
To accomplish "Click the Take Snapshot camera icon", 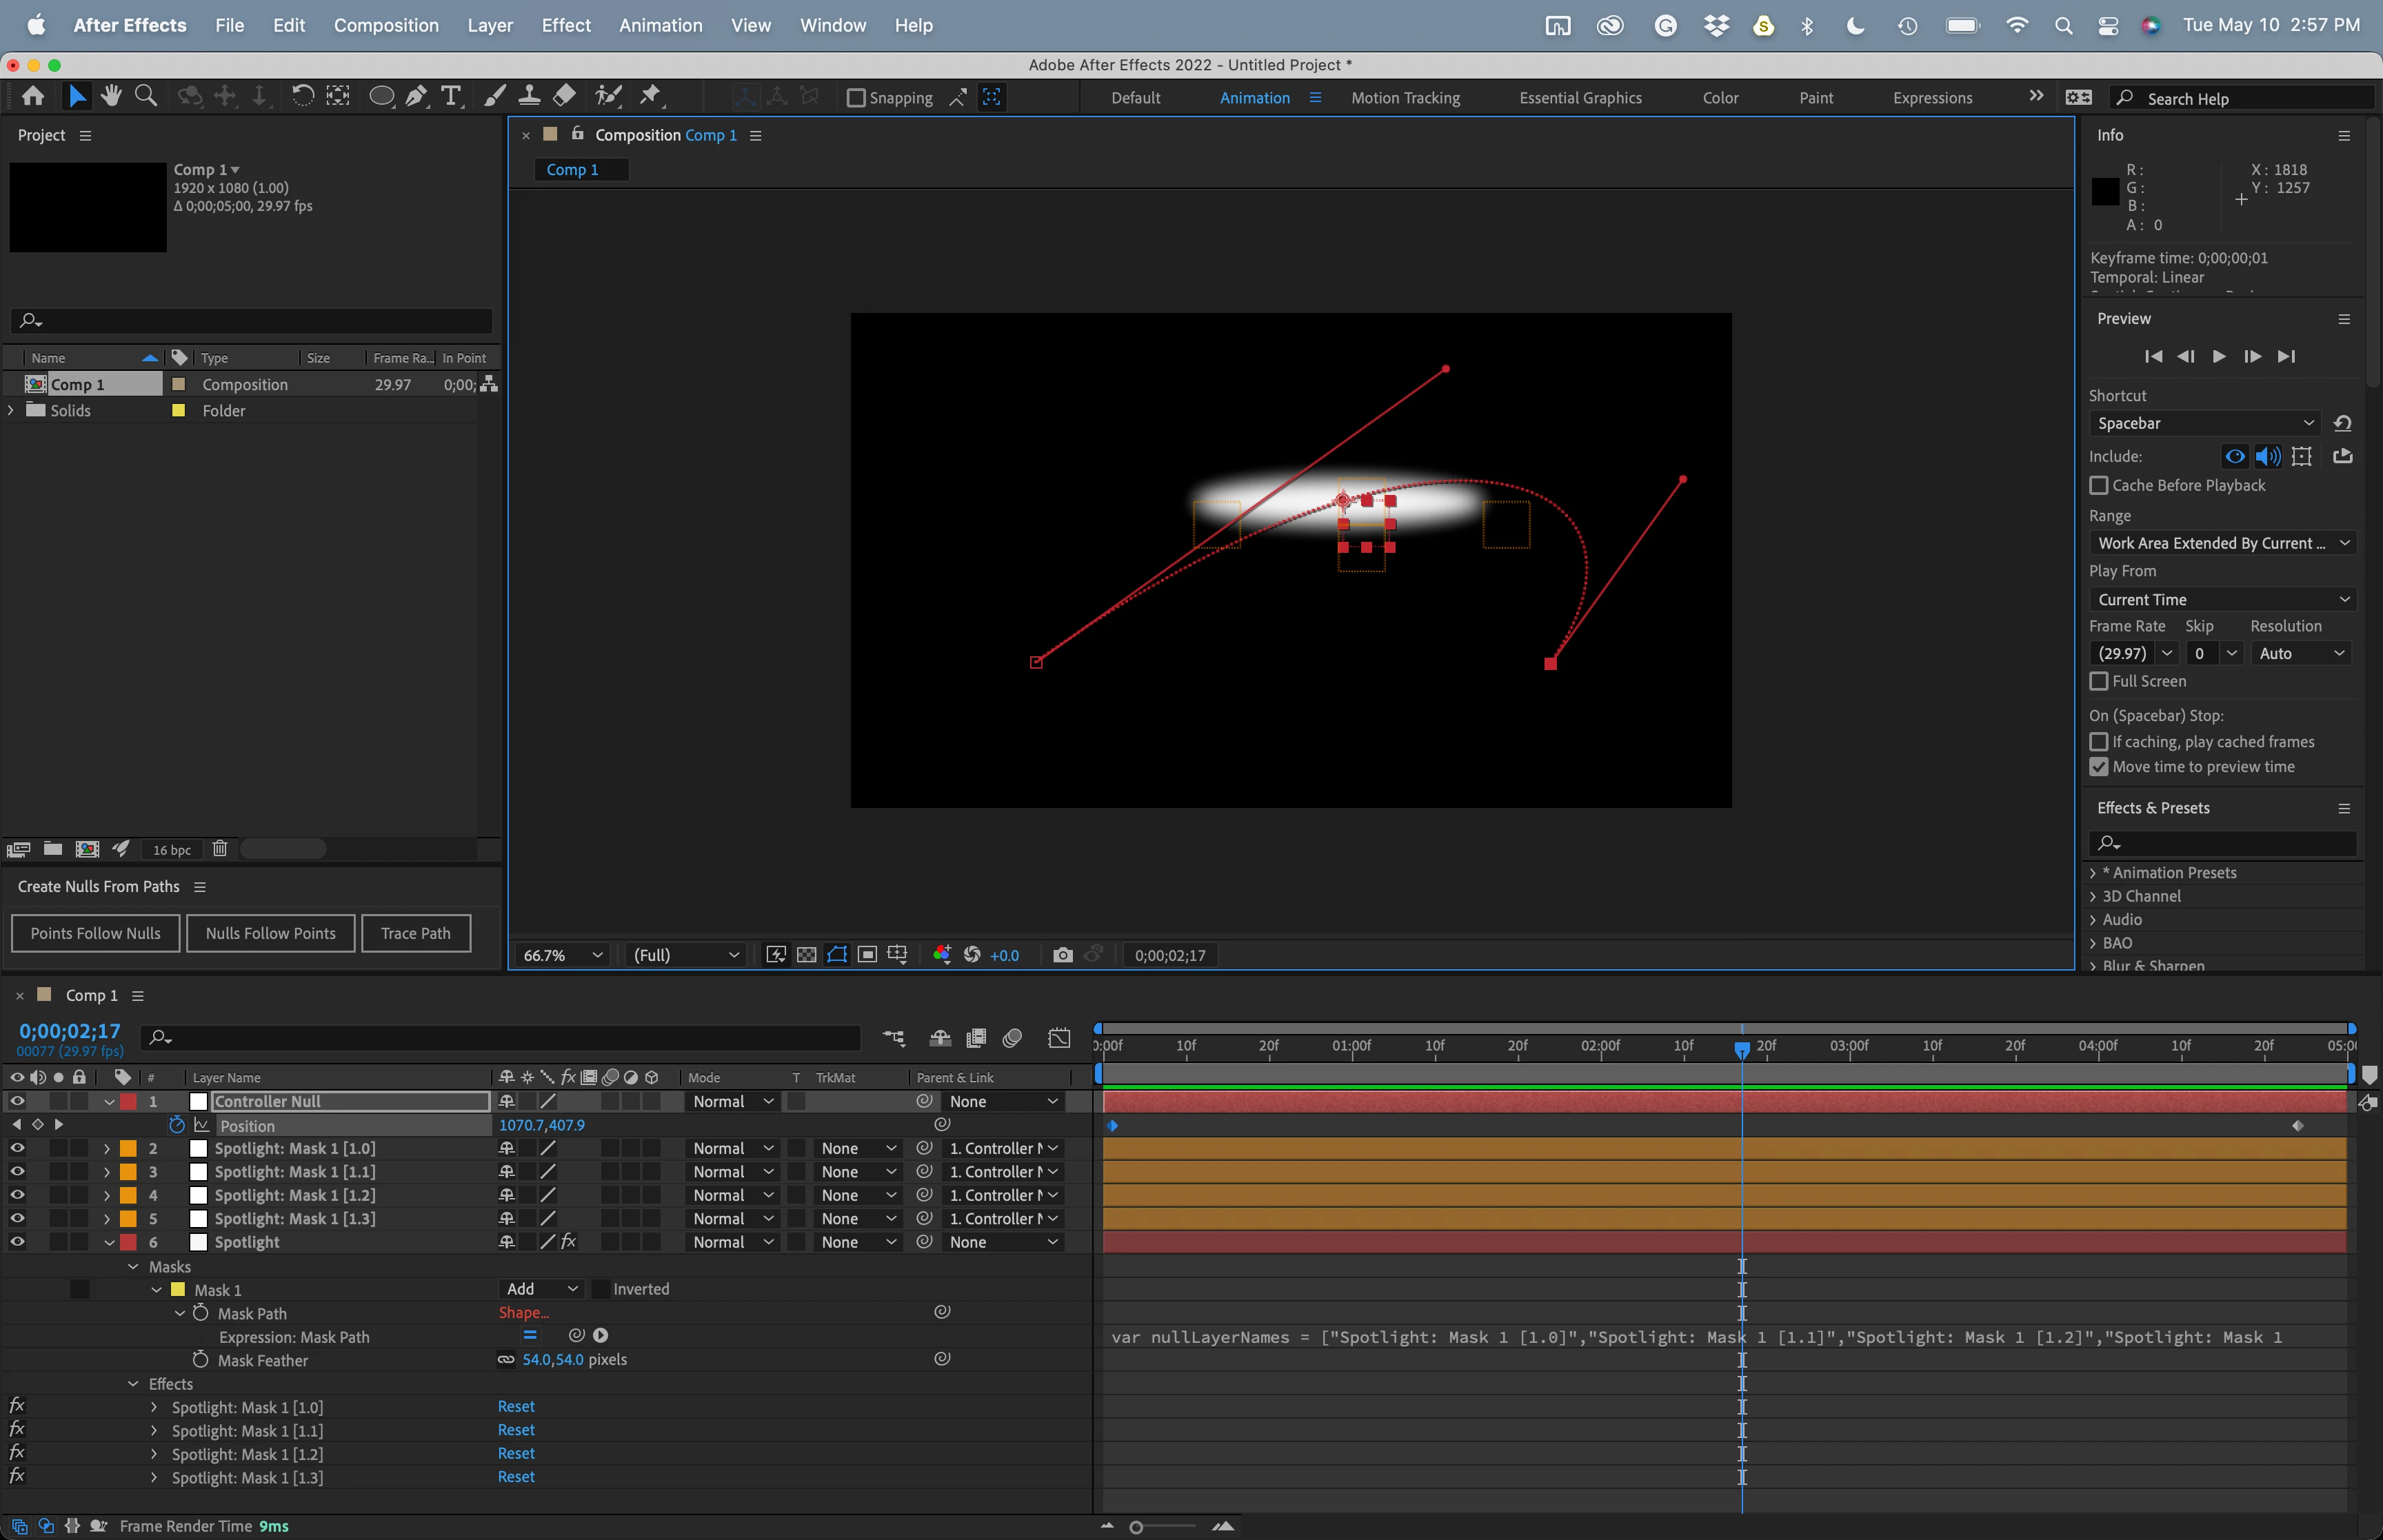I will tap(1062, 955).
